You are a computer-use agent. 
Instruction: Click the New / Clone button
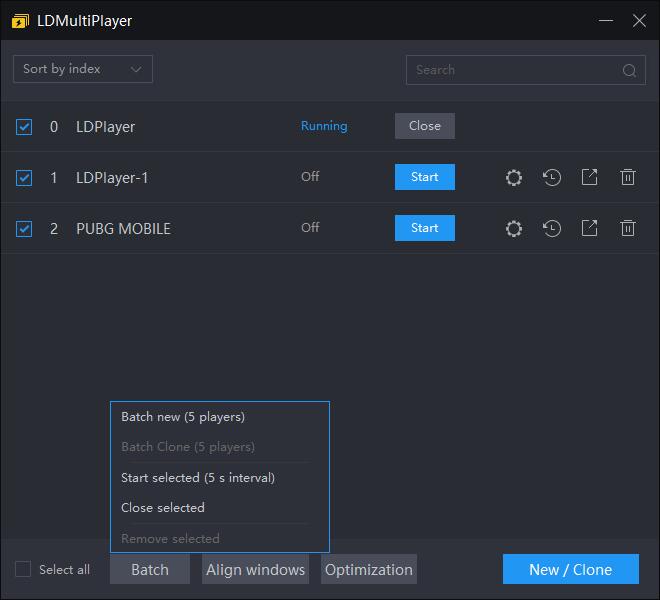pyautogui.click(x=571, y=569)
